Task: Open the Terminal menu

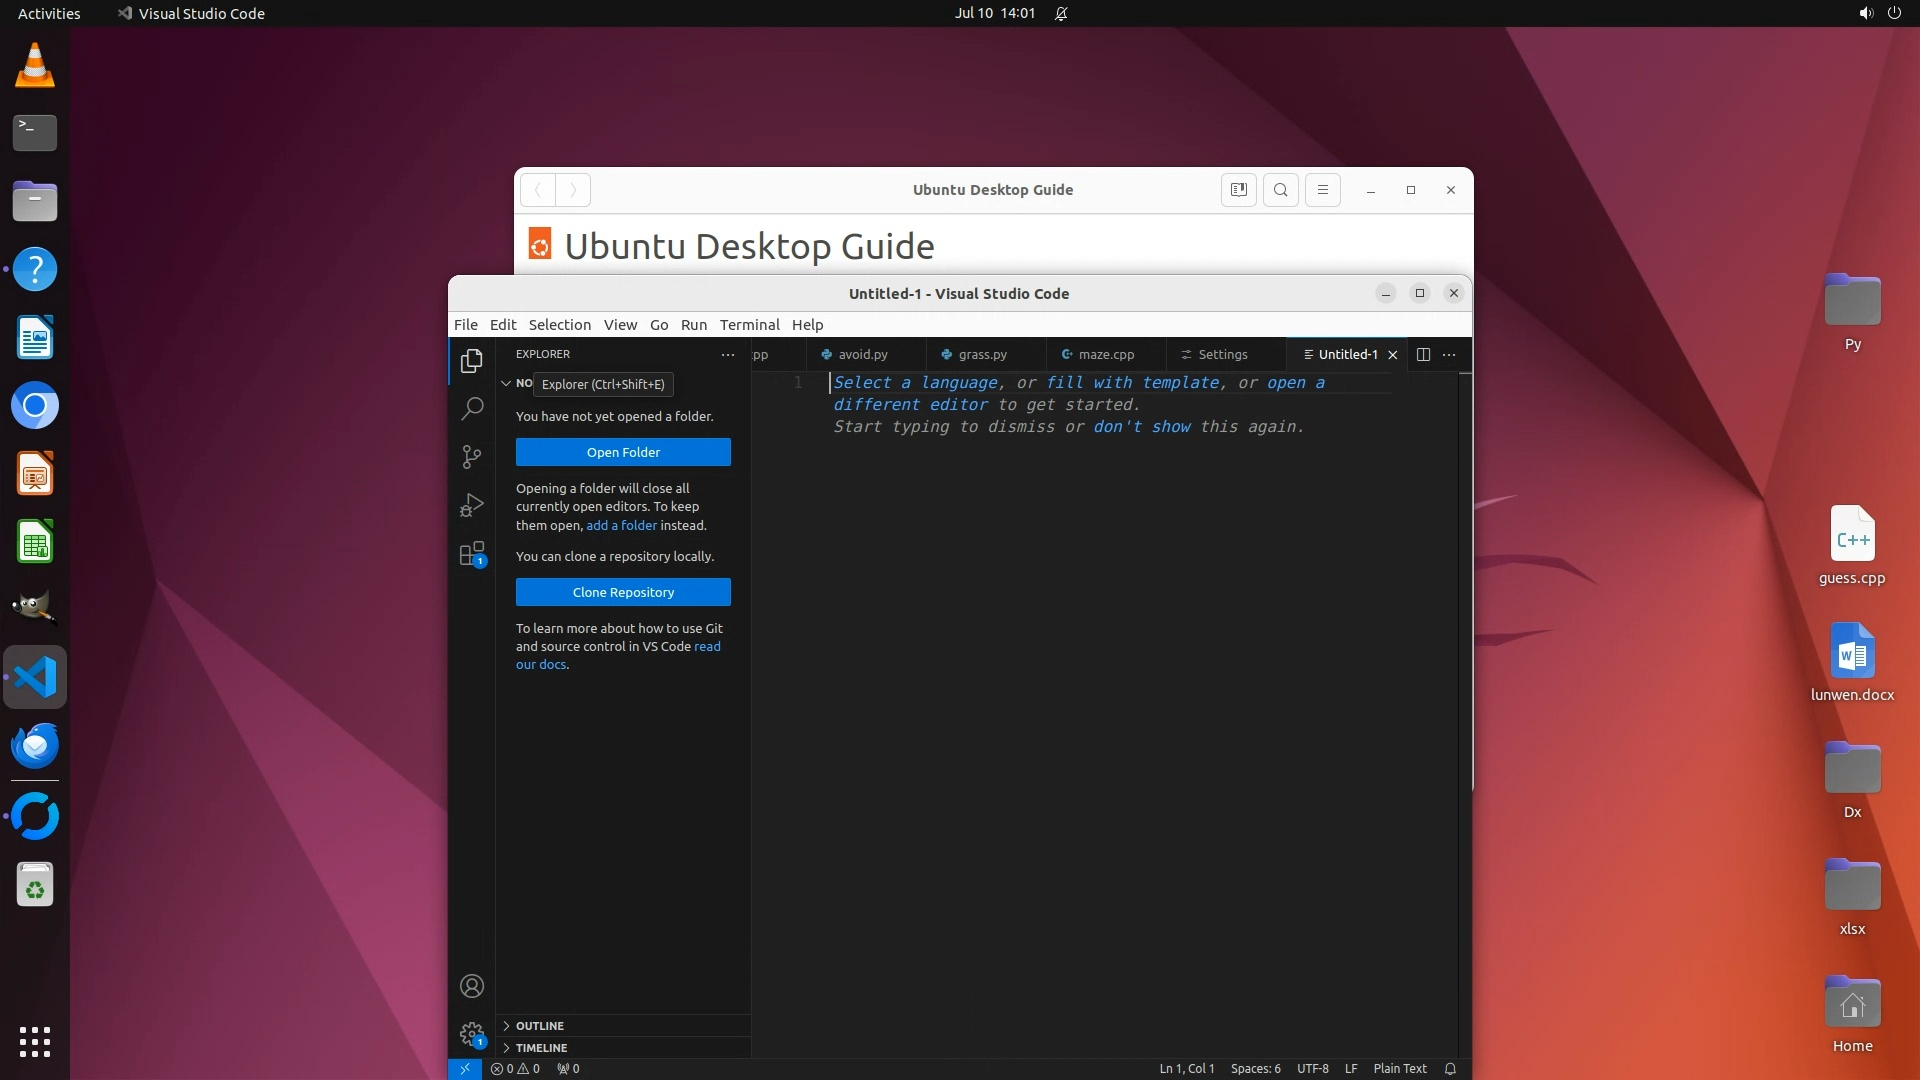Action: [749, 324]
